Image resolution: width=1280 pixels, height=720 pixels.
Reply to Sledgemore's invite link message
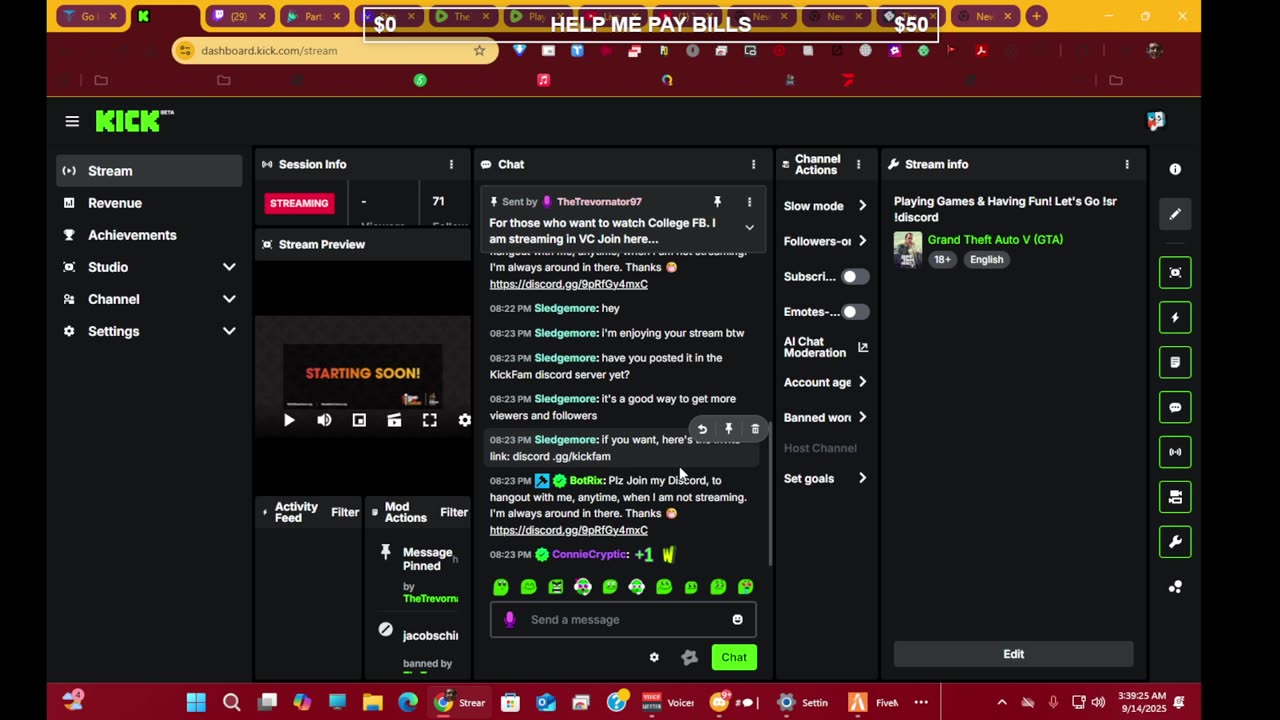(x=702, y=429)
